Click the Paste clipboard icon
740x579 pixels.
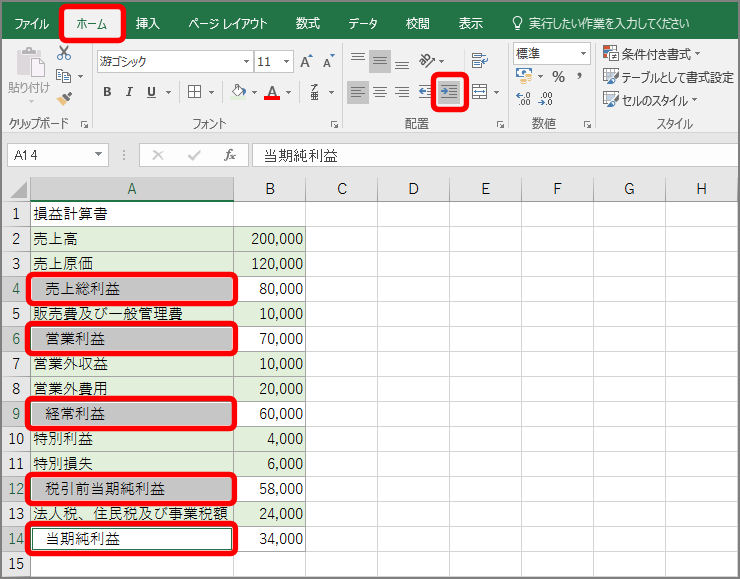(30, 62)
